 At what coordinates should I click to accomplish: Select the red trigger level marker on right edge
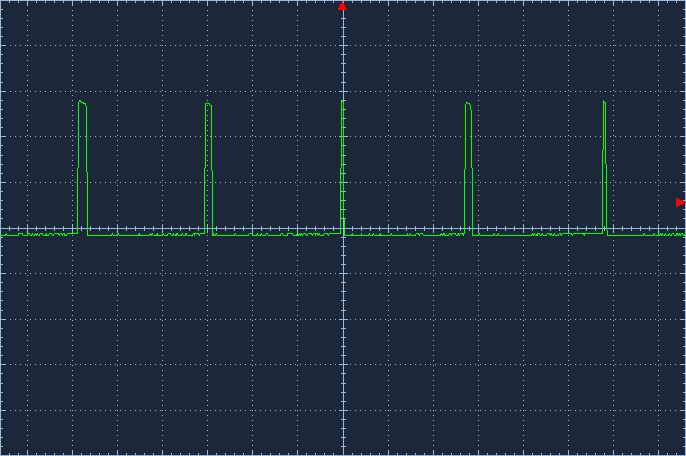680,202
